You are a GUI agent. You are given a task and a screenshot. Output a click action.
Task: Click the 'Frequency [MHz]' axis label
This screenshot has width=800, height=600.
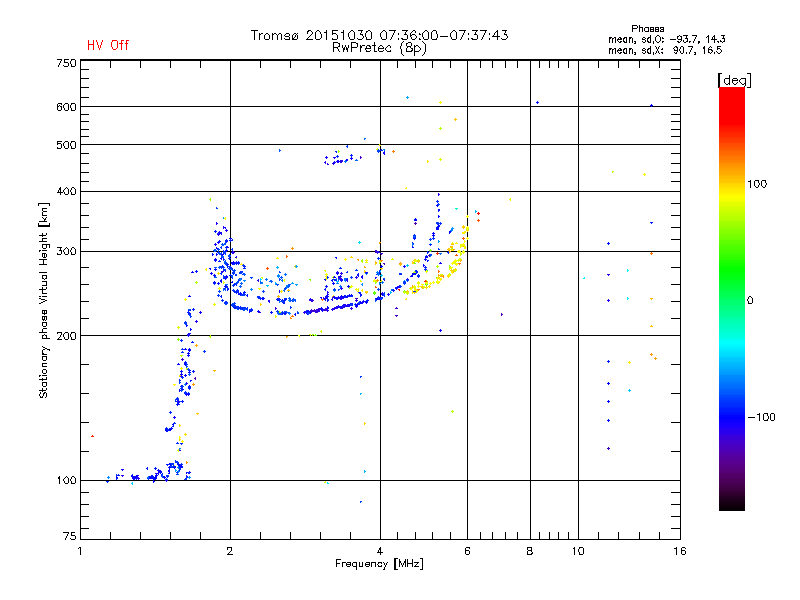(x=379, y=564)
